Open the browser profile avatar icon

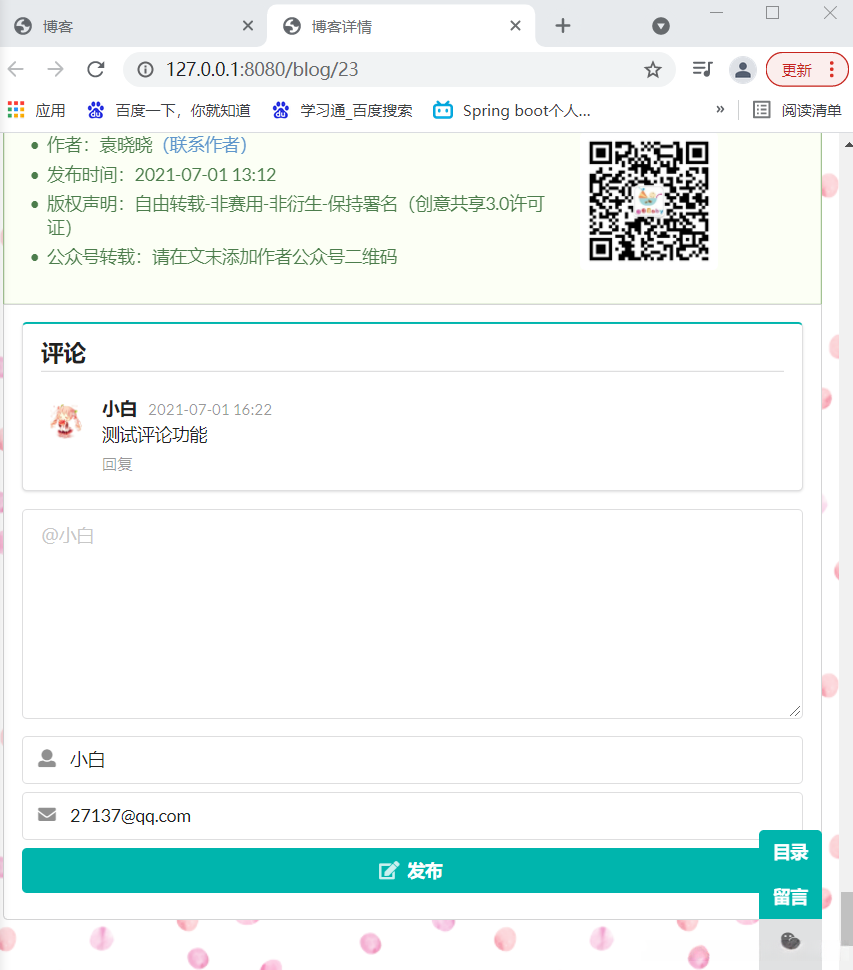pos(741,69)
